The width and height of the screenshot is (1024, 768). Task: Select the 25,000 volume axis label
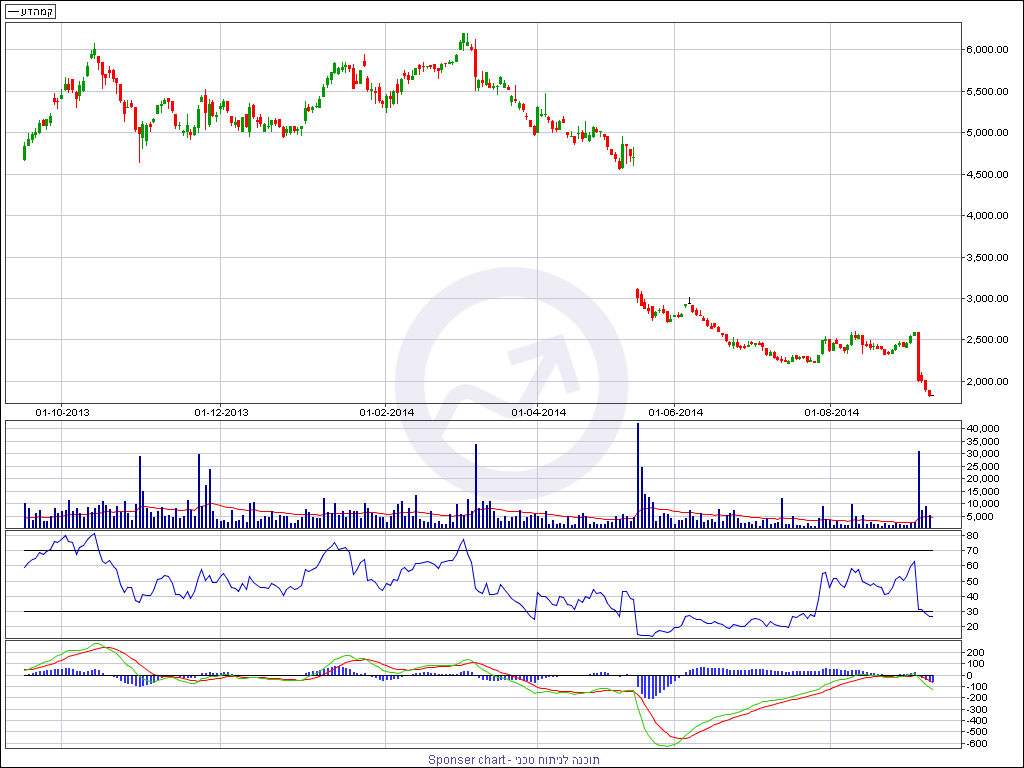click(983, 466)
